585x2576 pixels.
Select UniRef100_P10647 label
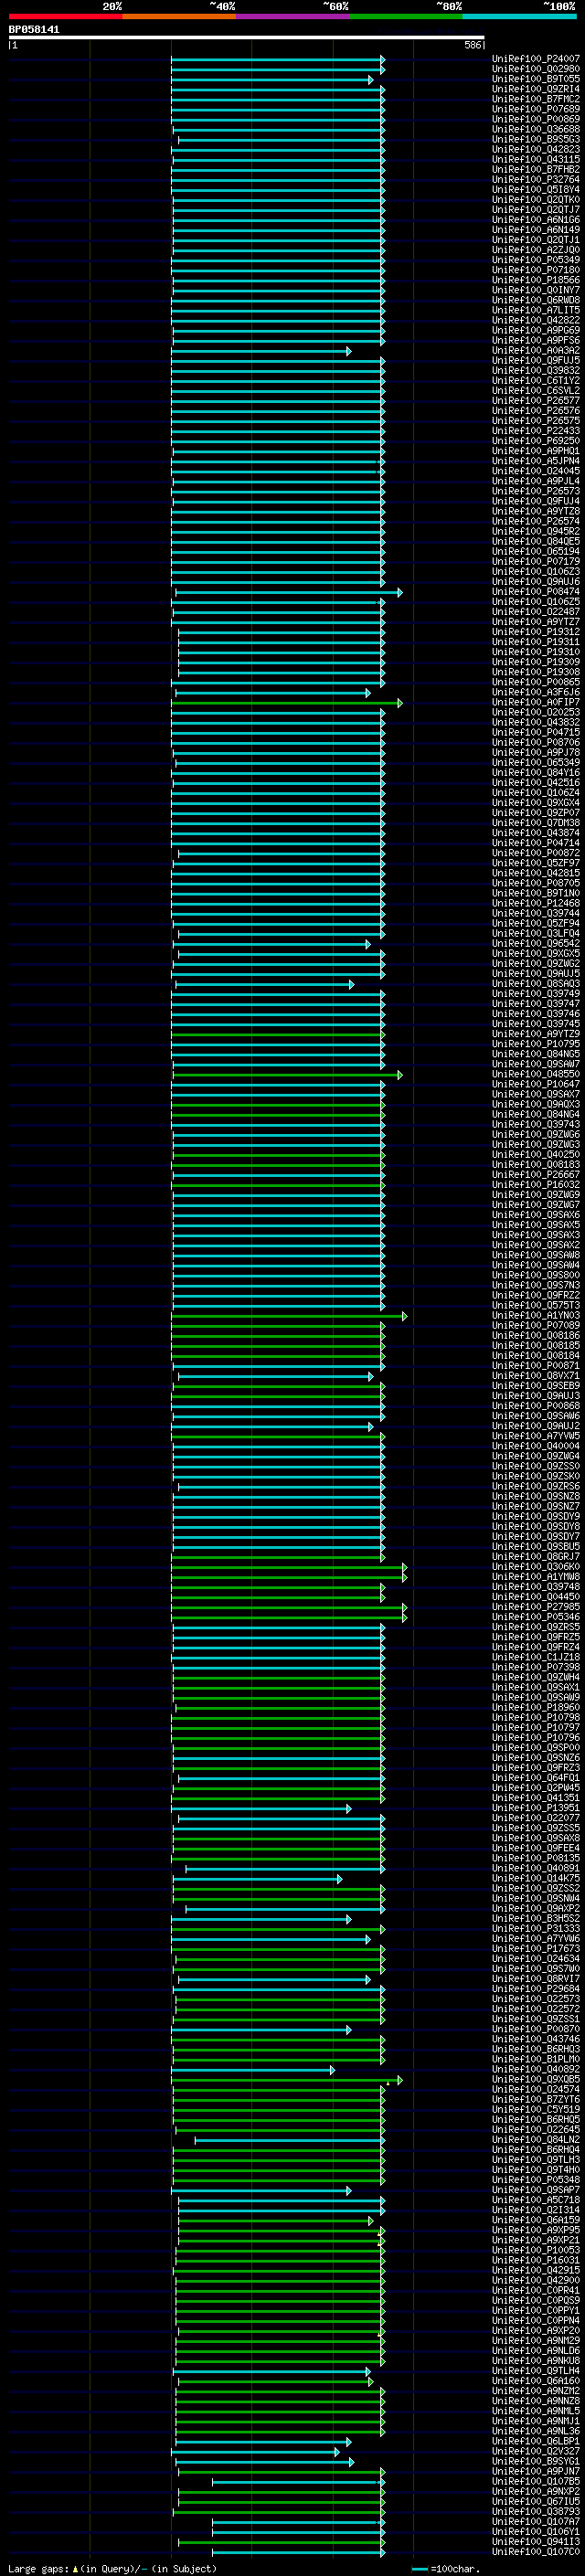coord(536,1084)
